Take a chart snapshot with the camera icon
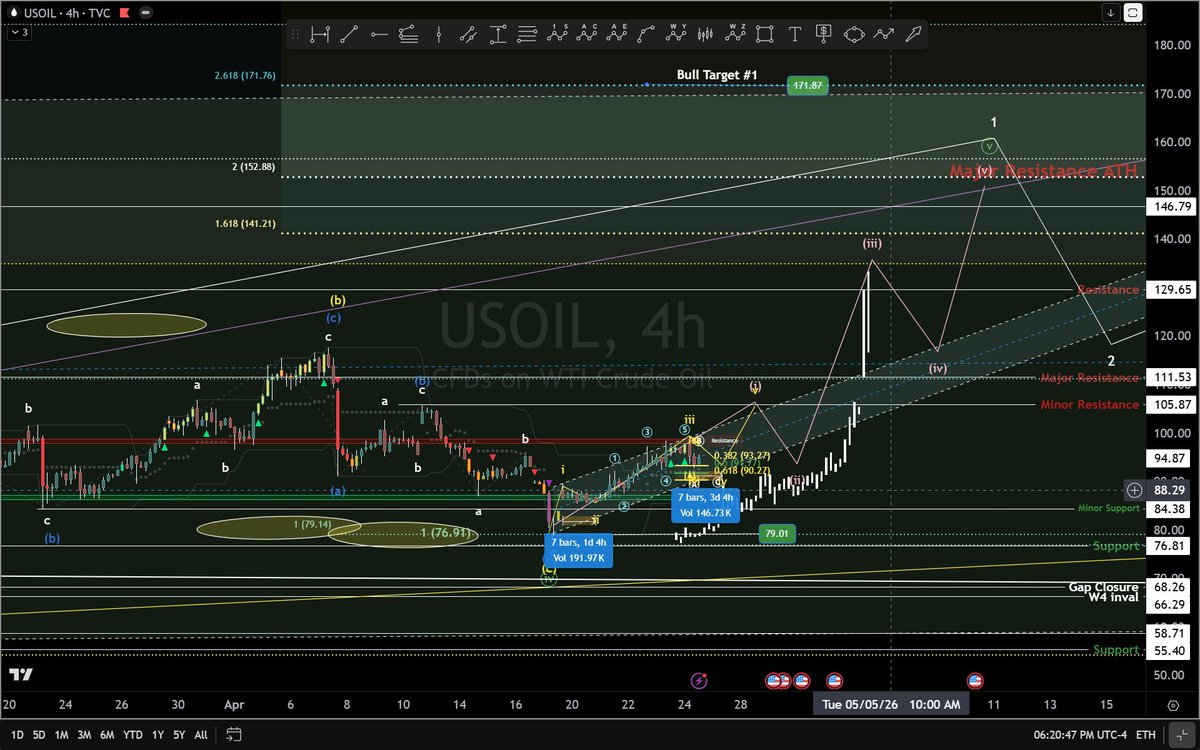The height and width of the screenshot is (750, 1200). (1133, 11)
